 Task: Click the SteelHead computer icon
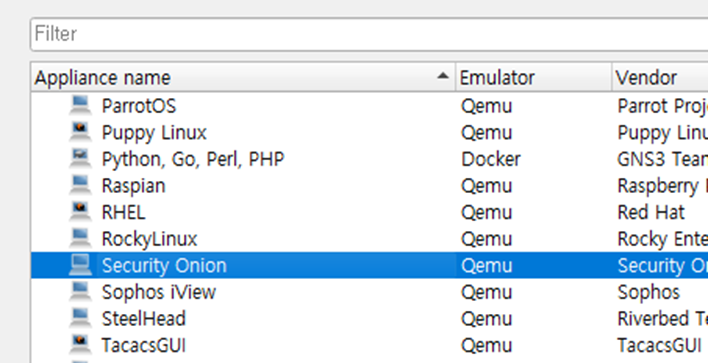80,319
